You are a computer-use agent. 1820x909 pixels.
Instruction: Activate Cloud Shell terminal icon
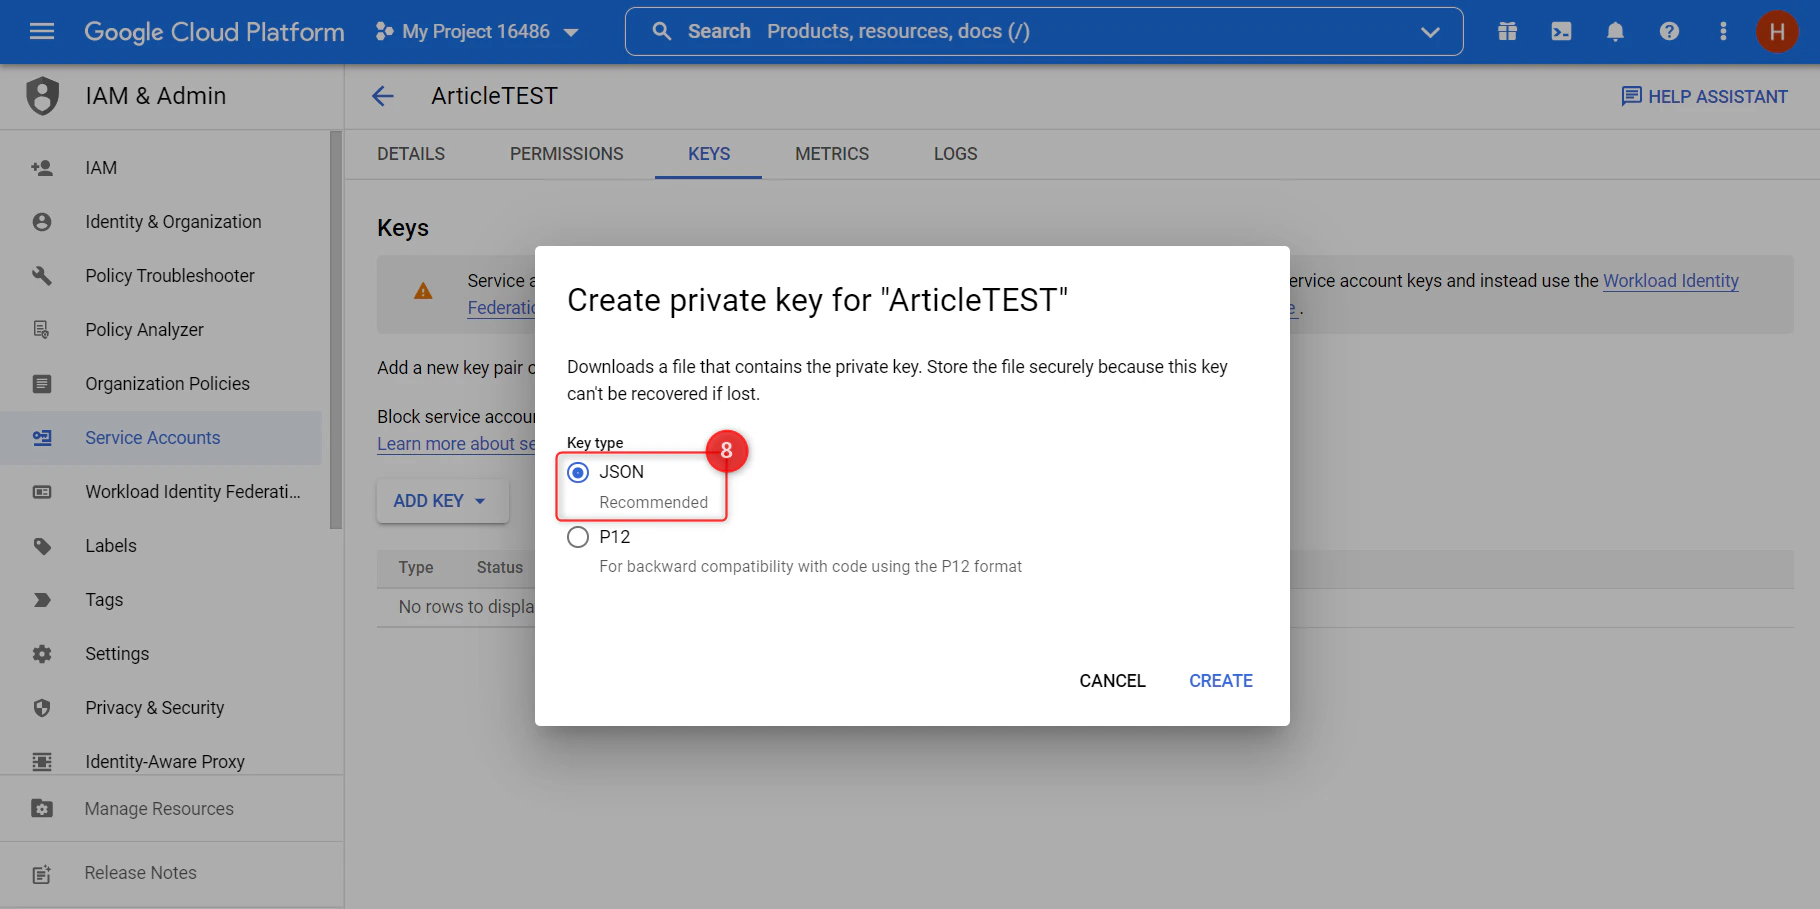(1561, 31)
